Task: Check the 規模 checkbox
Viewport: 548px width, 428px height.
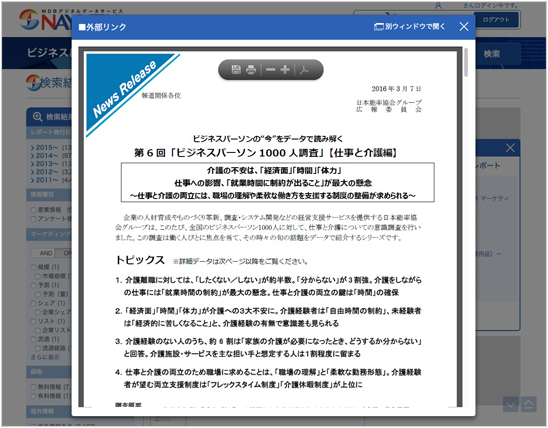Action: pos(33,267)
